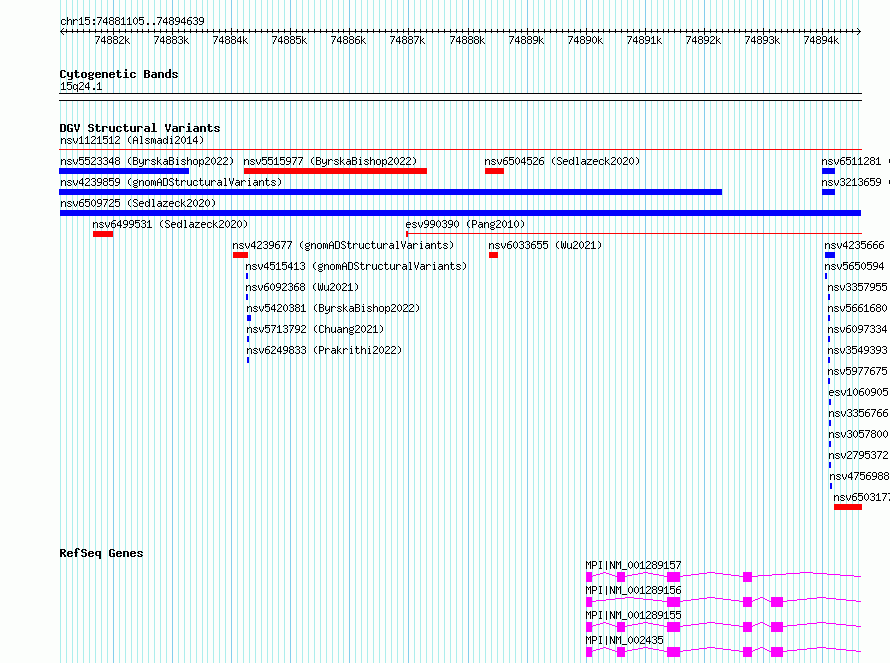This screenshot has height=663, width=890.
Task: Click the 74888k ruler position
Action: pos(467,40)
